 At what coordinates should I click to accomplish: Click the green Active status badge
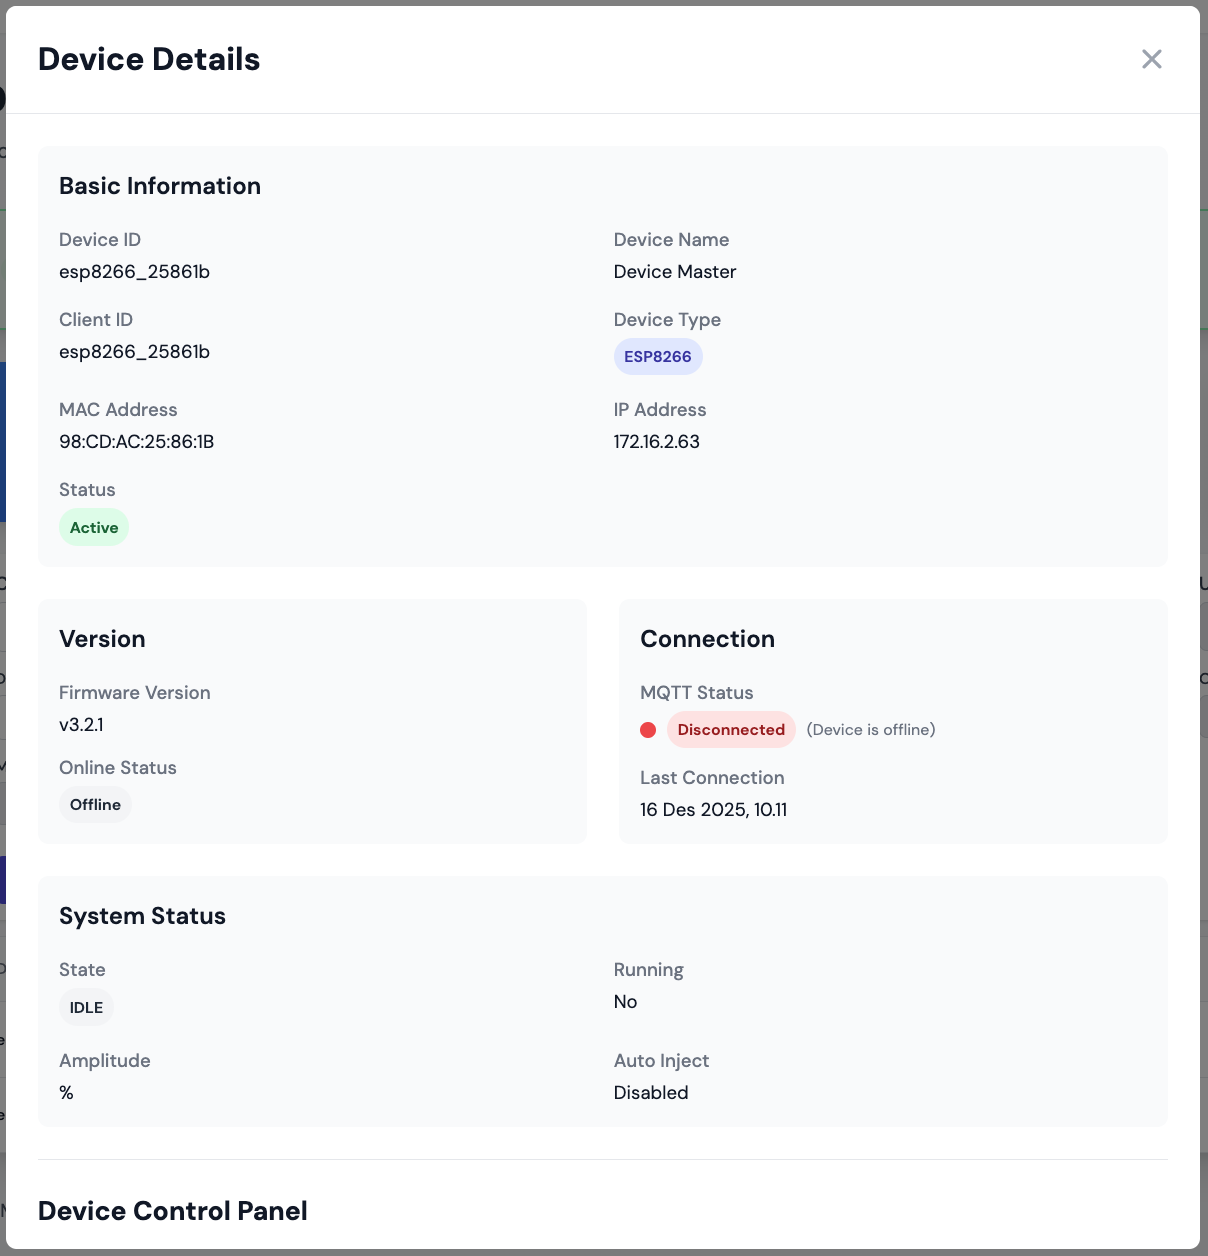(94, 527)
